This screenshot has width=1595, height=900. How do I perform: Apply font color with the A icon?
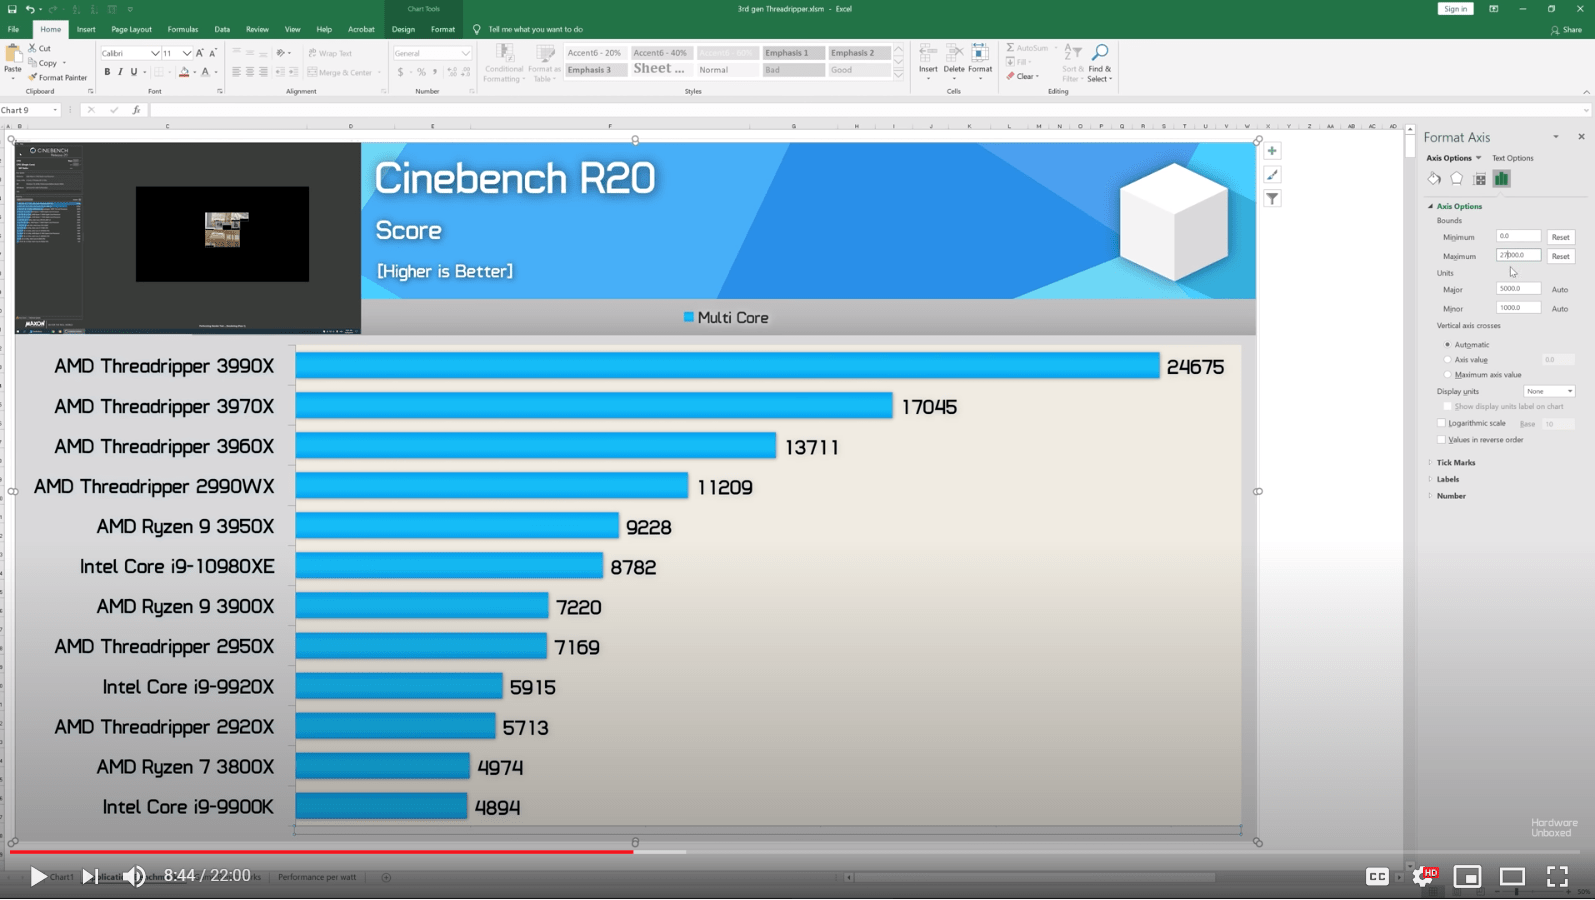coord(205,72)
